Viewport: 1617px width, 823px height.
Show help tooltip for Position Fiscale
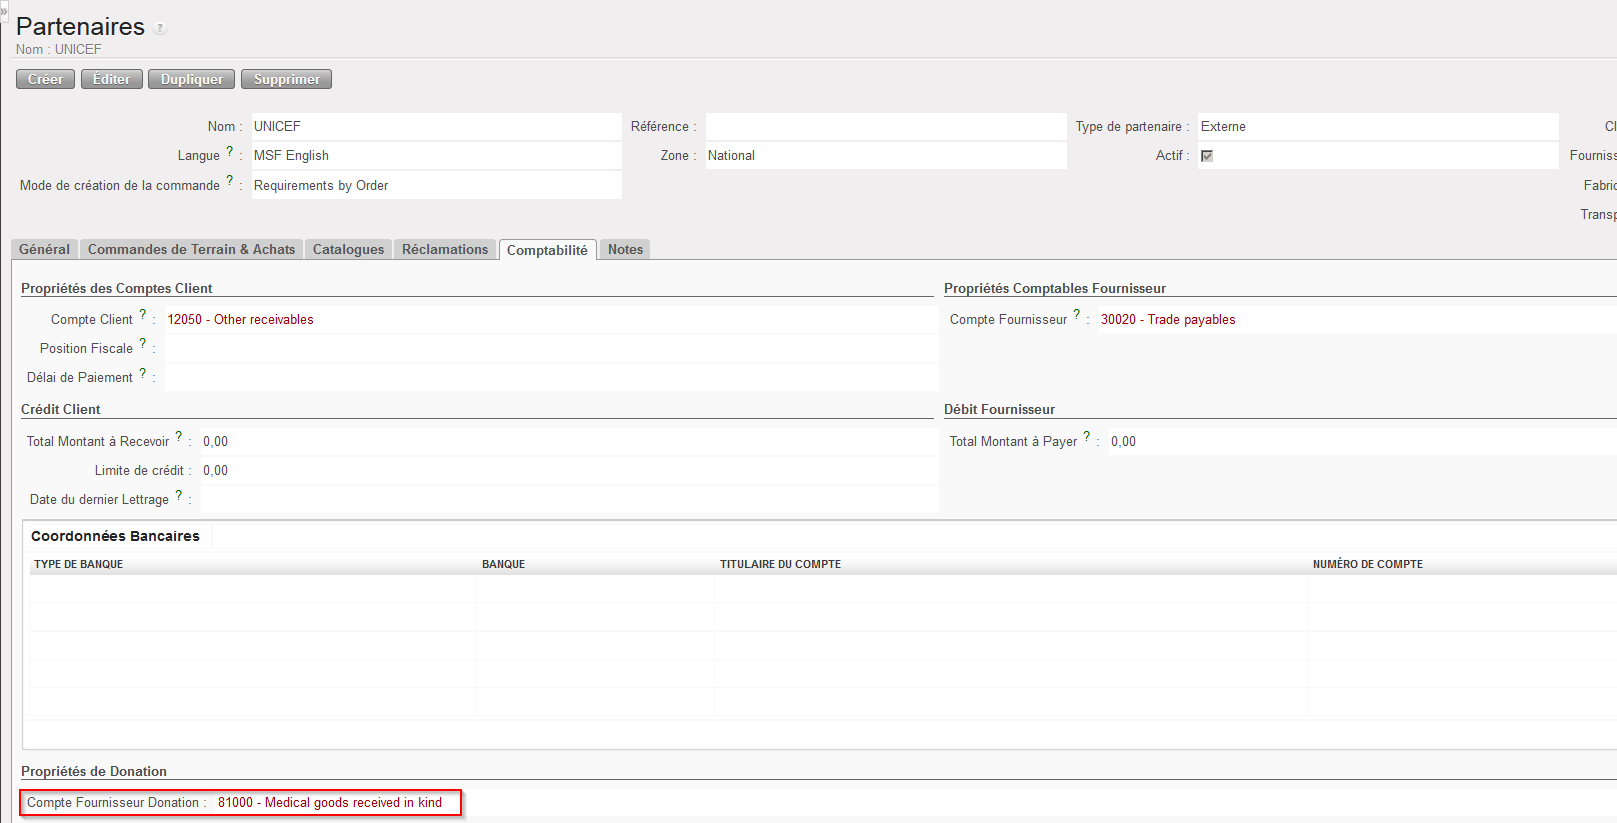coord(142,344)
